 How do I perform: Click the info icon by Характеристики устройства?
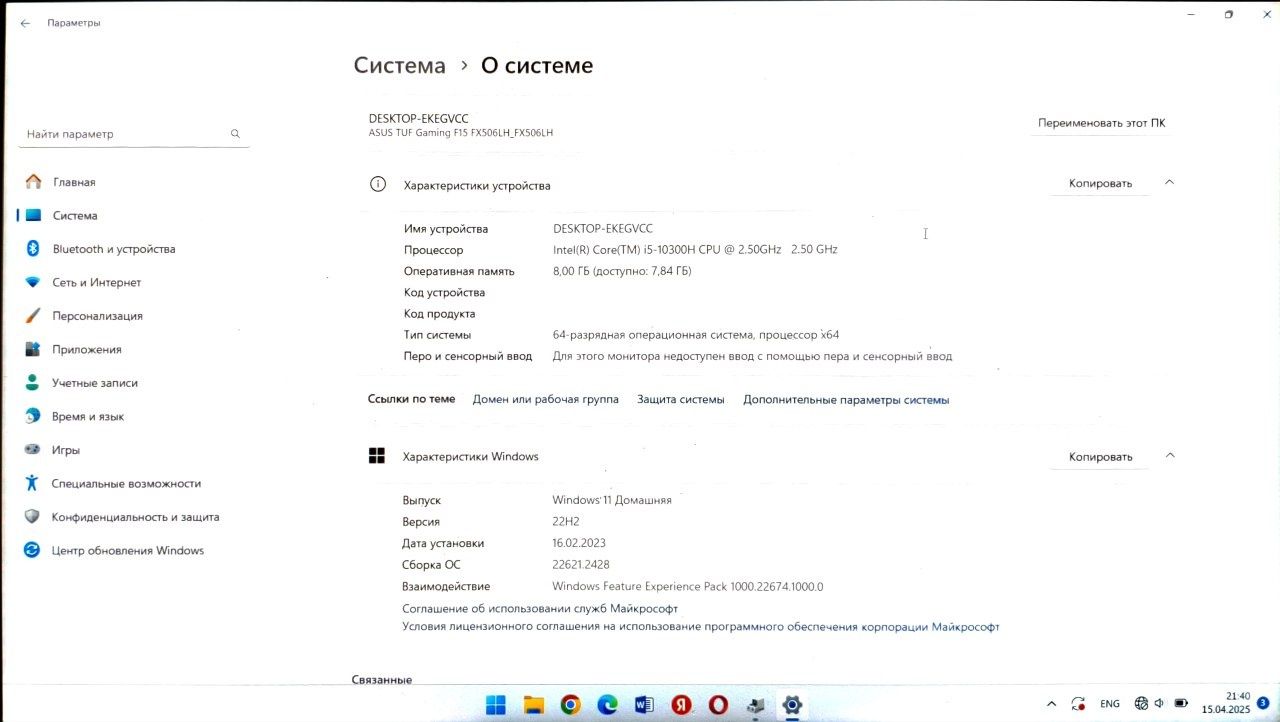pos(378,184)
